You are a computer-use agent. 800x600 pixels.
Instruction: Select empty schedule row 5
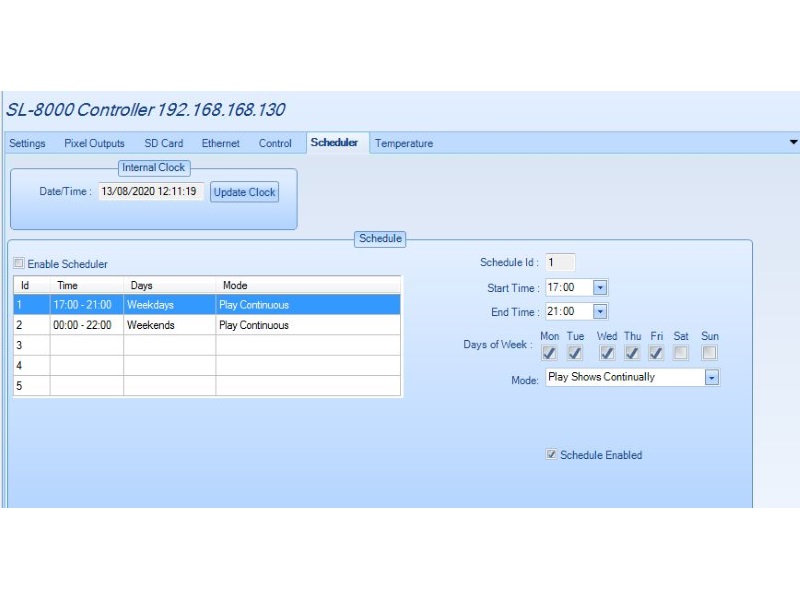click(x=207, y=386)
